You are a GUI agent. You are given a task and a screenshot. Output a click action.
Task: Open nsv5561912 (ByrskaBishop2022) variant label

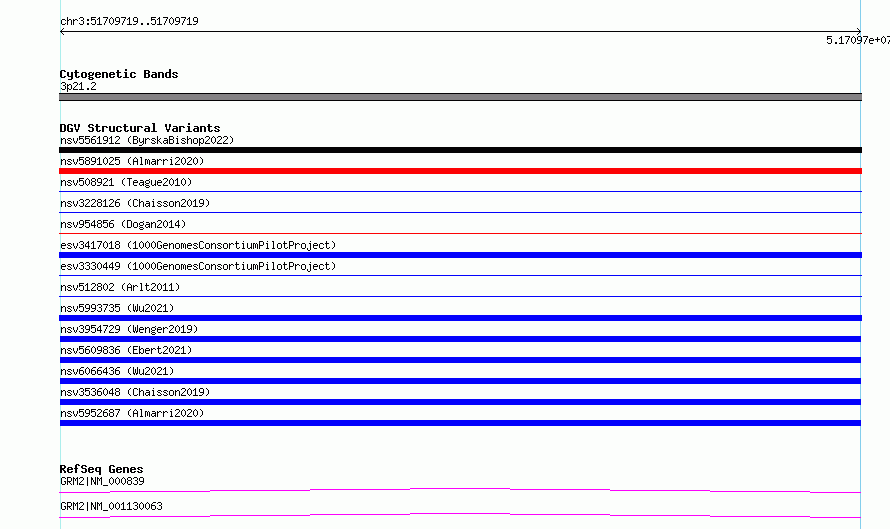[147, 140]
